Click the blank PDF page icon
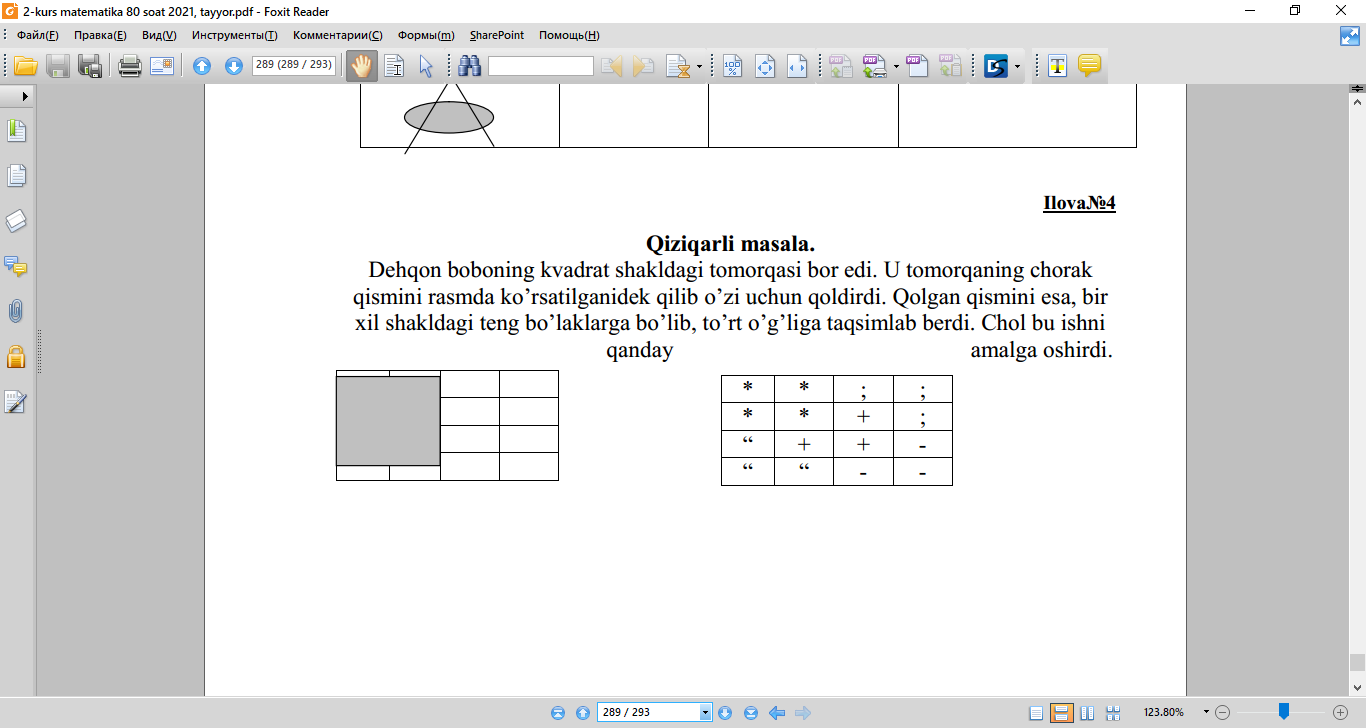The width and height of the screenshot is (1366, 728). pyautogui.click(x=917, y=67)
